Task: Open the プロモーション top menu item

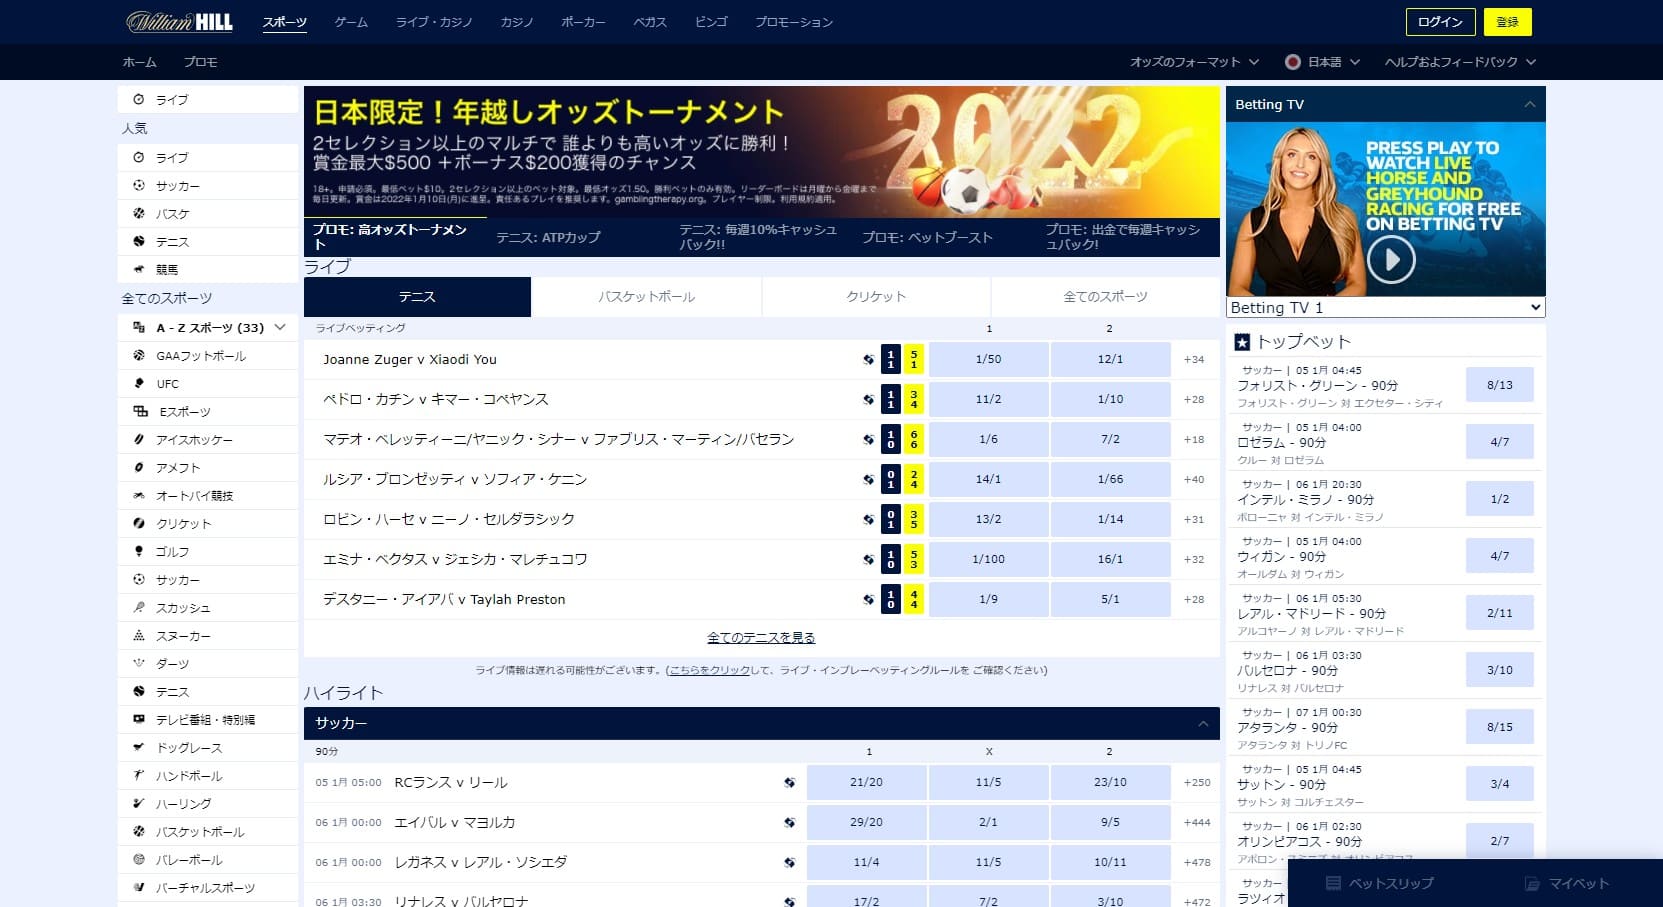Action: point(794,22)
